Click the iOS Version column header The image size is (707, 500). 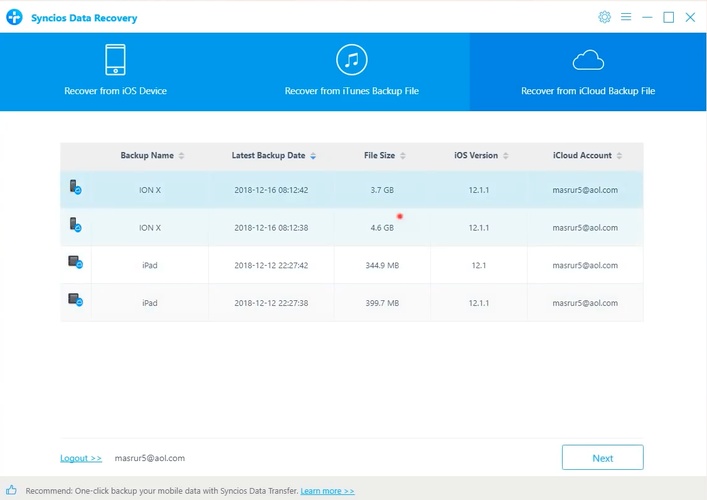[476, 156]
